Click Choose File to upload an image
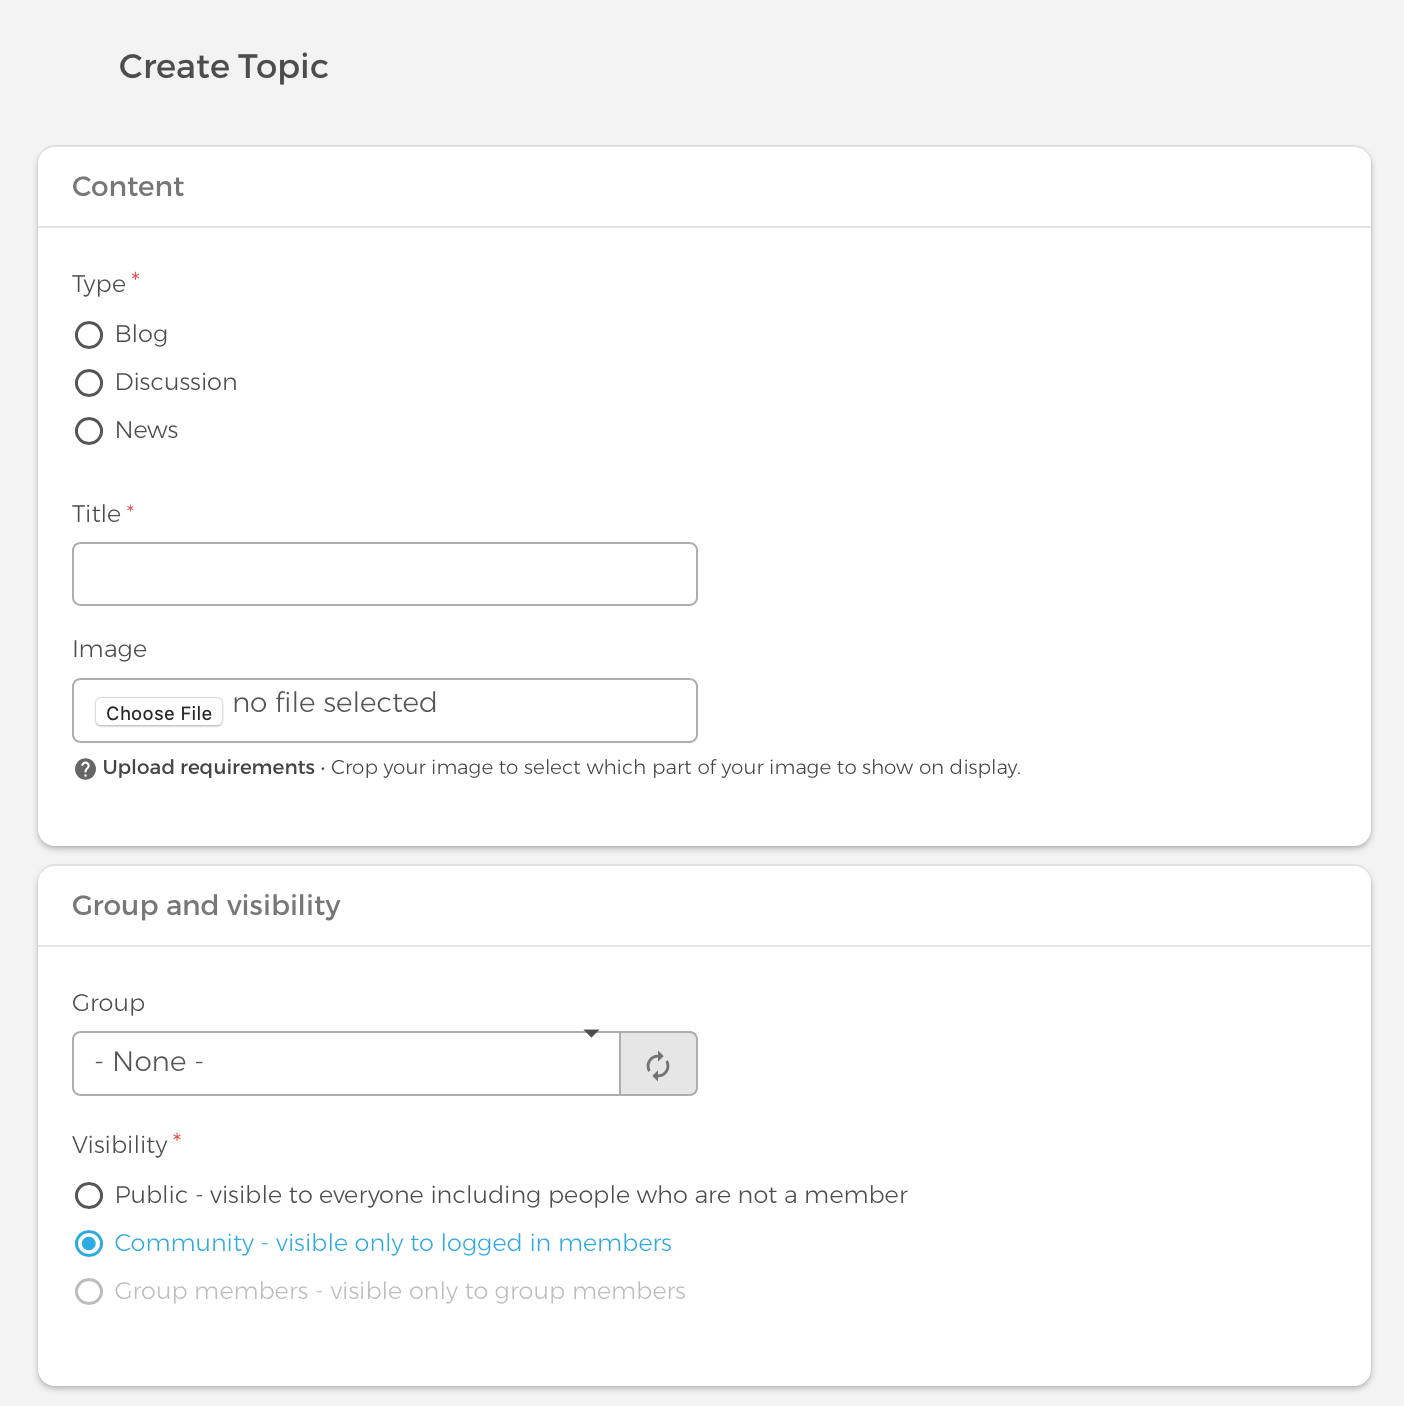 [x=158, y=712]
